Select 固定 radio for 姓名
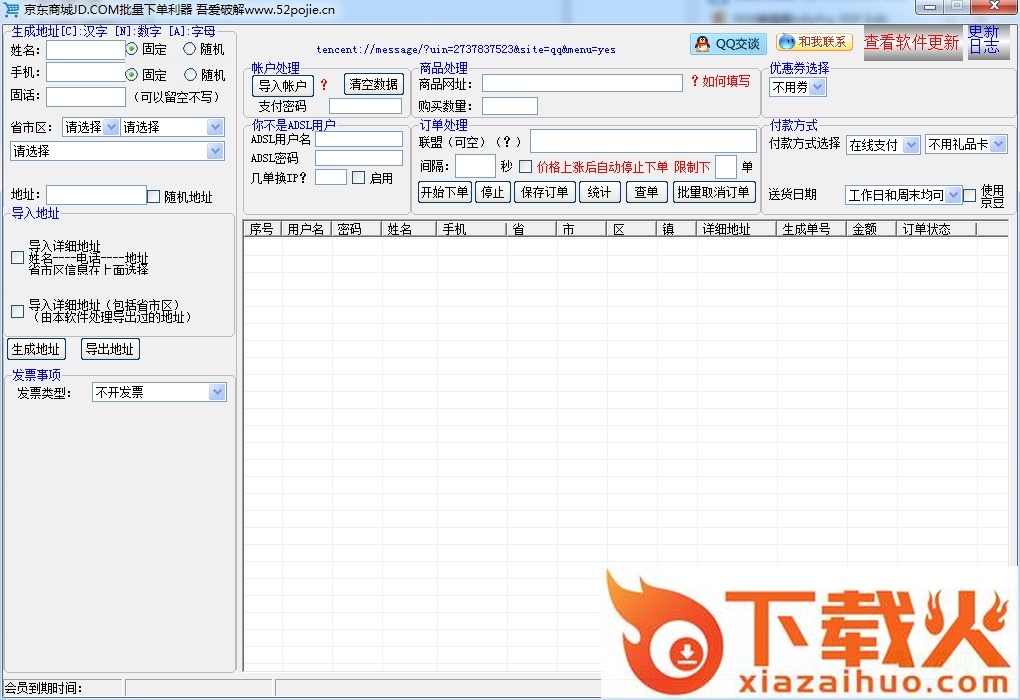The width and height of the screenshot is (1020, 700). (132, 49)
